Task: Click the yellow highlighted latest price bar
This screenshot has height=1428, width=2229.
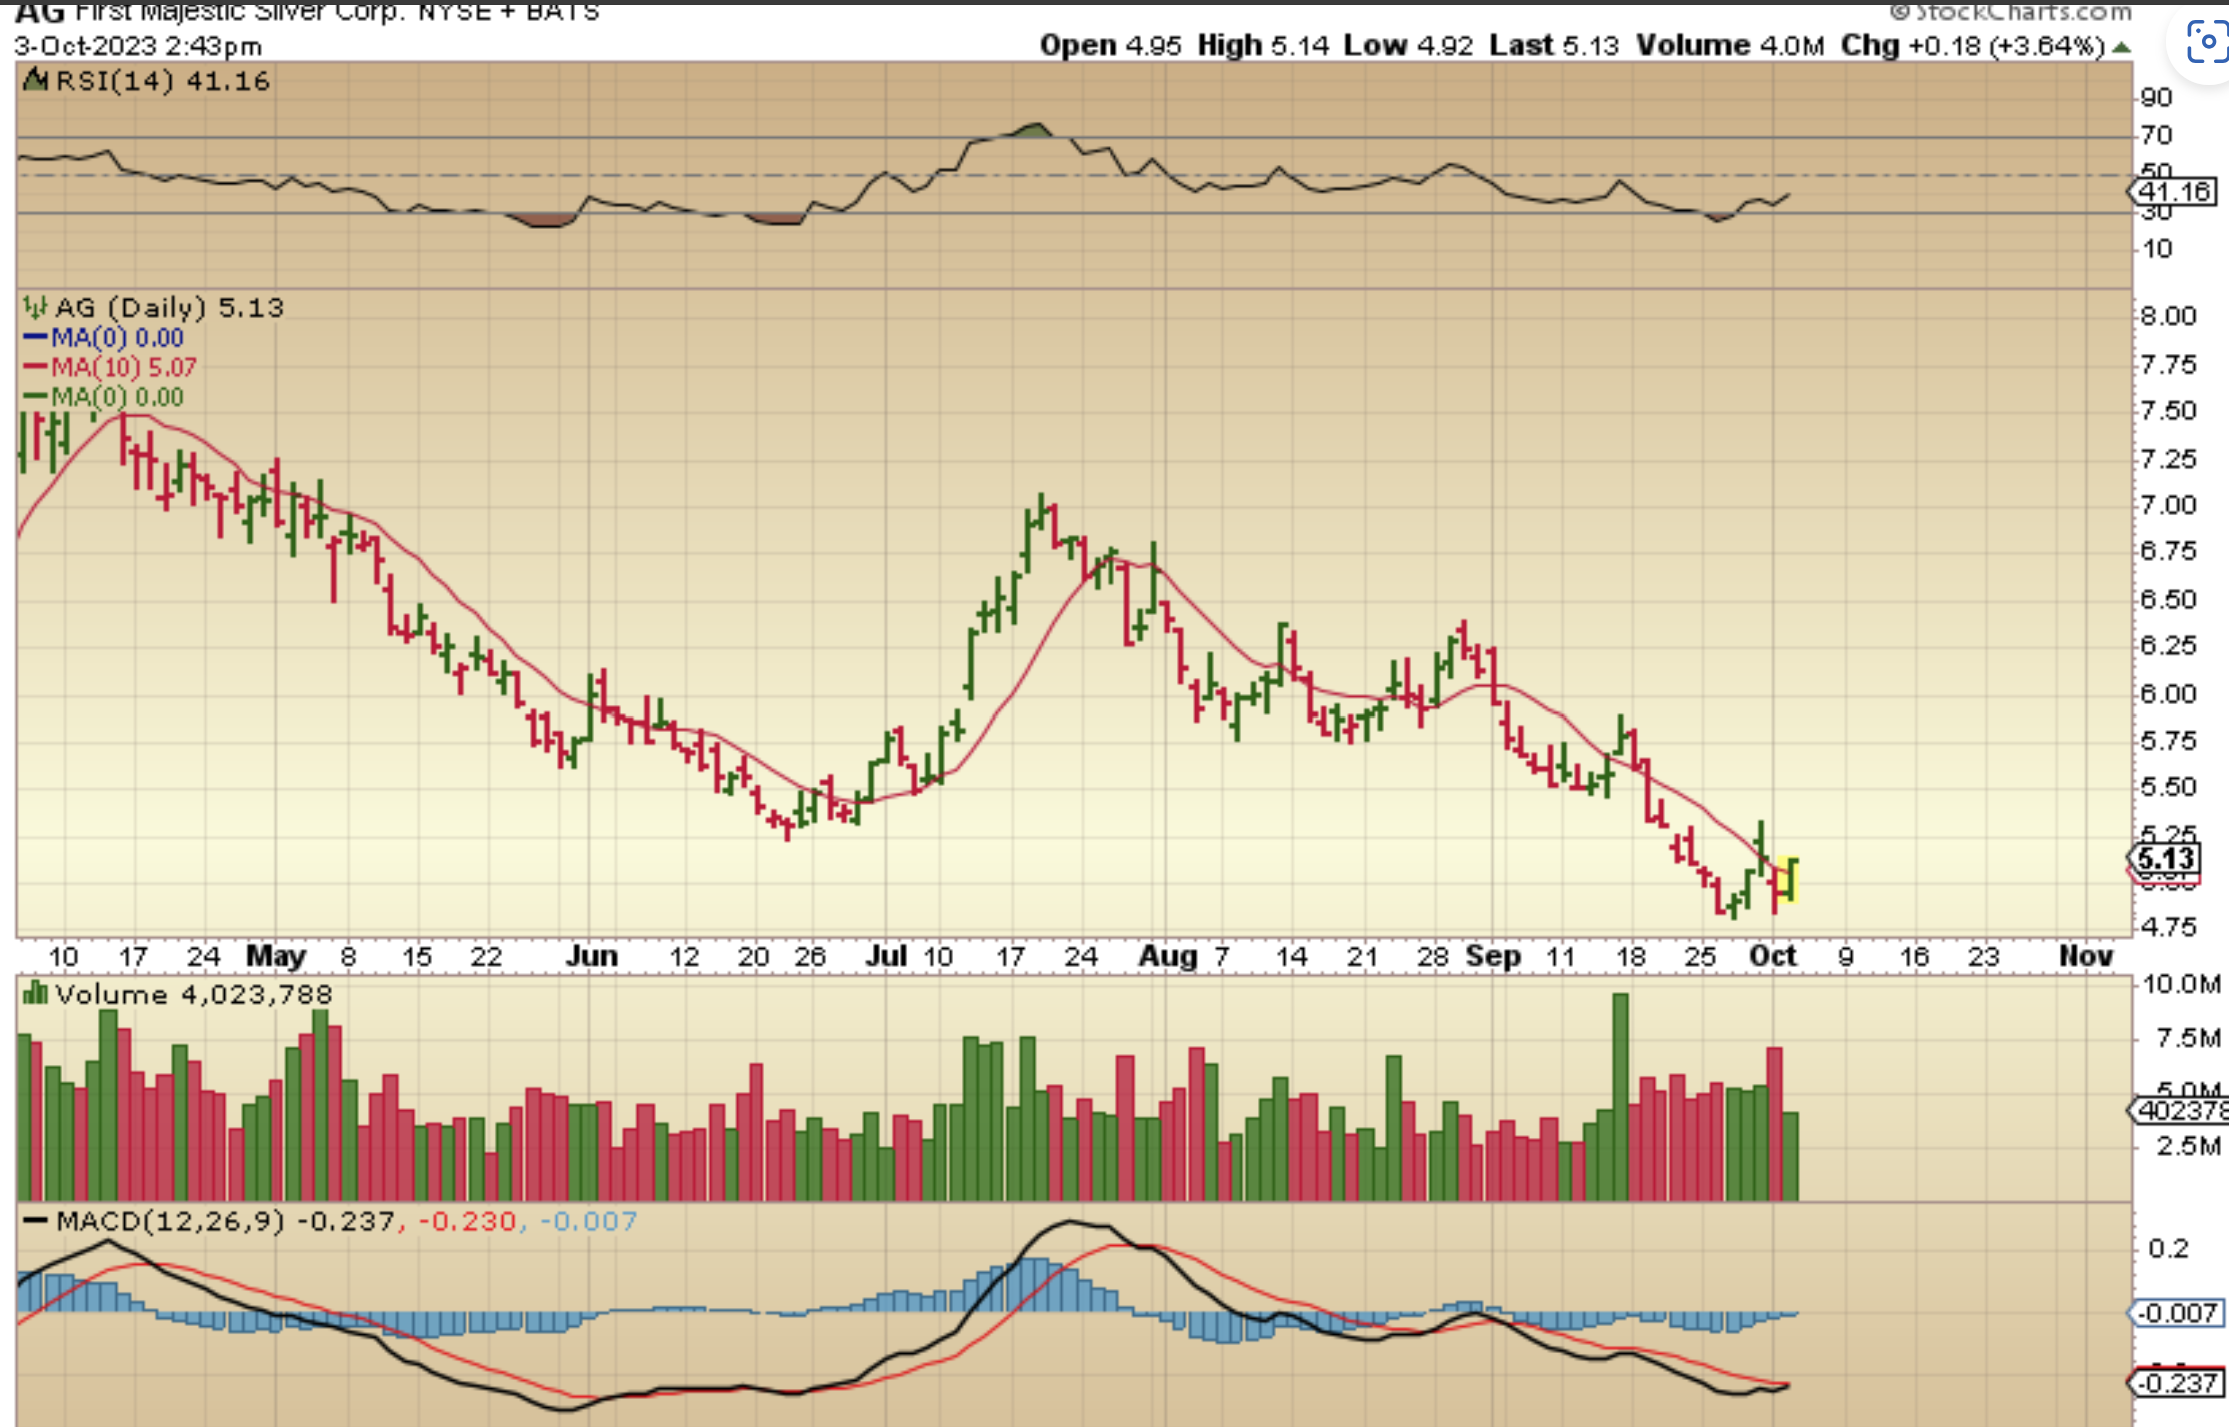Action: 1788,879
